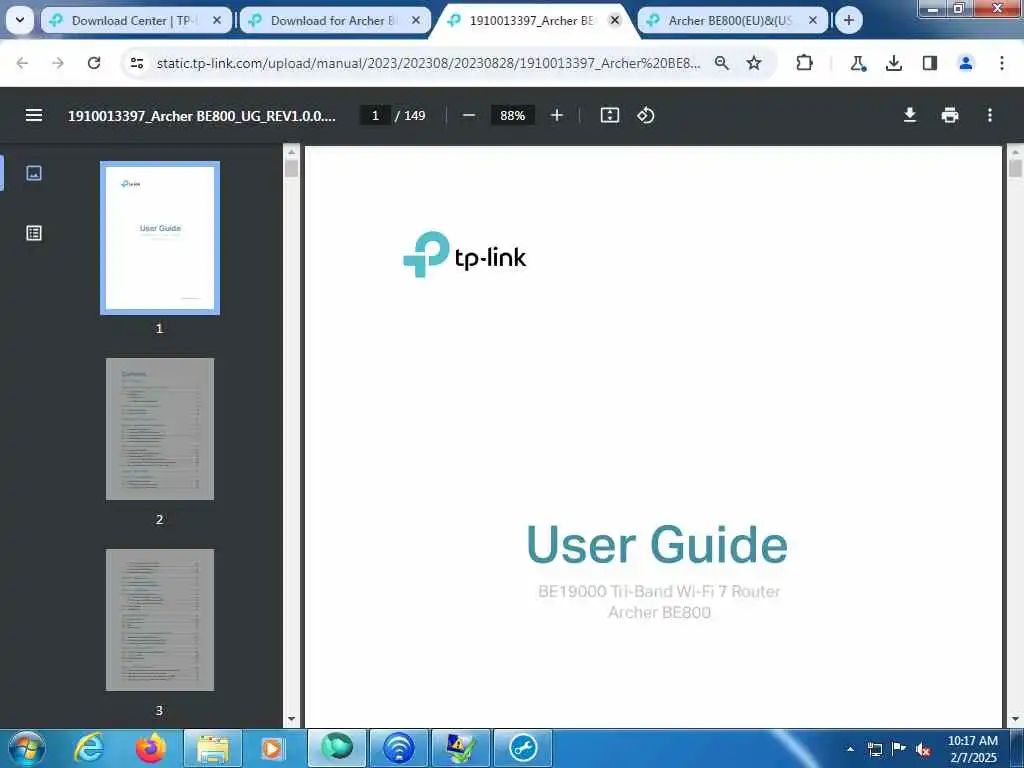Bookmark this page with star icon
The height and width of the screenshot is (768, 1024).
pos(754,63)
